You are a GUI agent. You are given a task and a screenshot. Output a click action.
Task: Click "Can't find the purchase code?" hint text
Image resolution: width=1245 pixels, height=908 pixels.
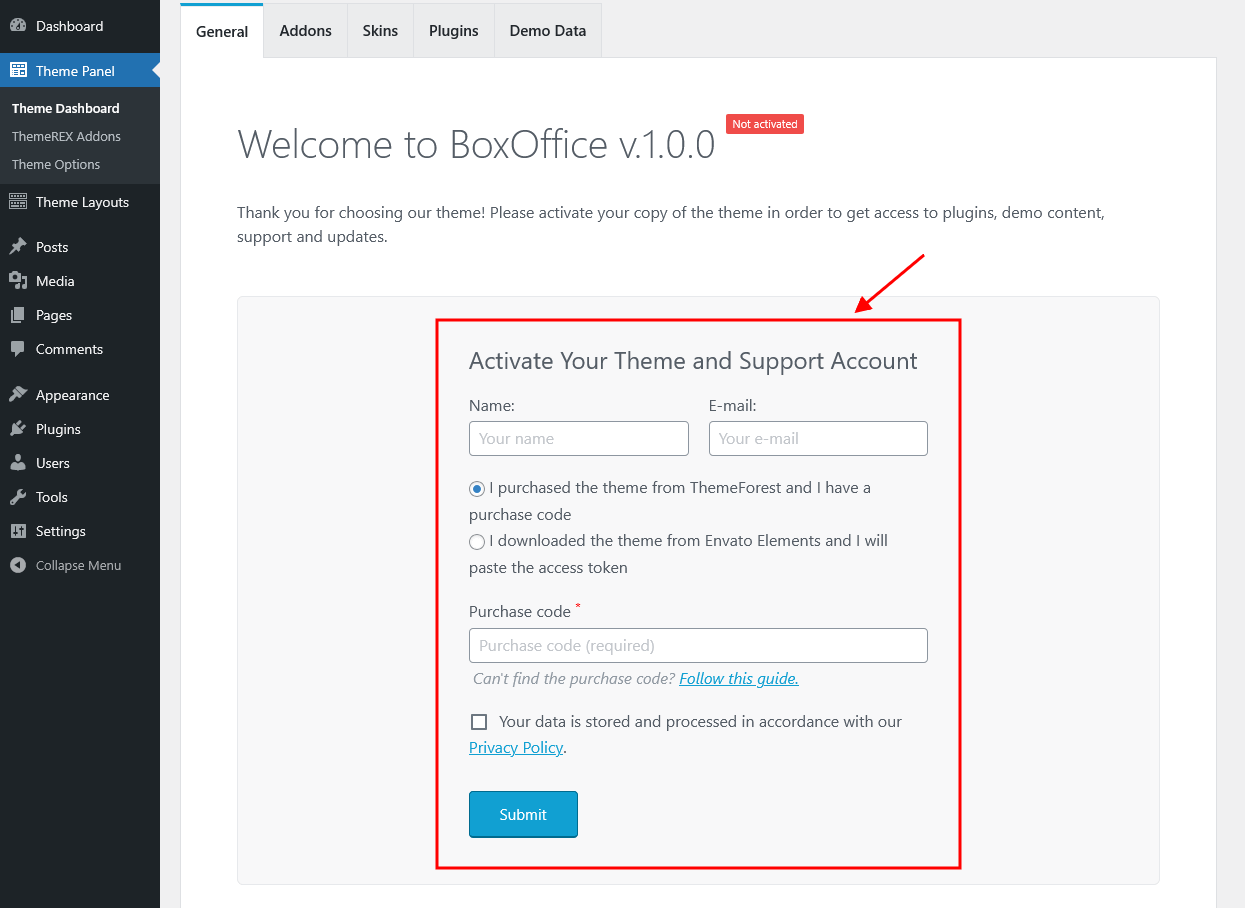tap(574, 678)
